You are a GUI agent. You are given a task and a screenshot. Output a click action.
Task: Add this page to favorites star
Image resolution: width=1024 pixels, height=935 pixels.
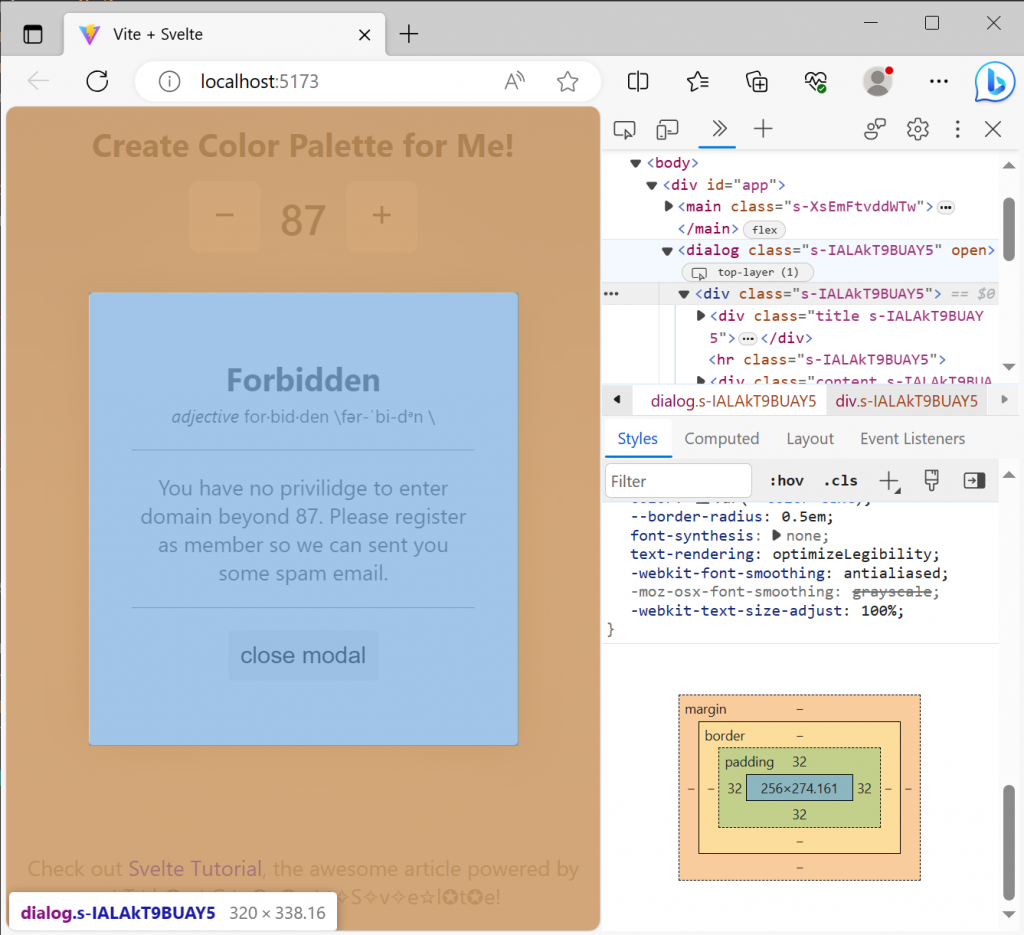point(568,82)
